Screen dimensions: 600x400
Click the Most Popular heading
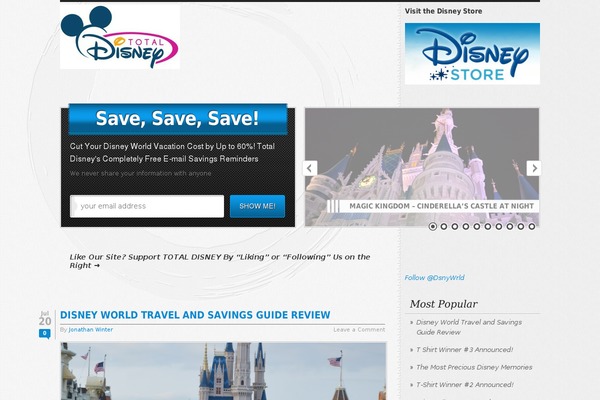click(443, 304)
